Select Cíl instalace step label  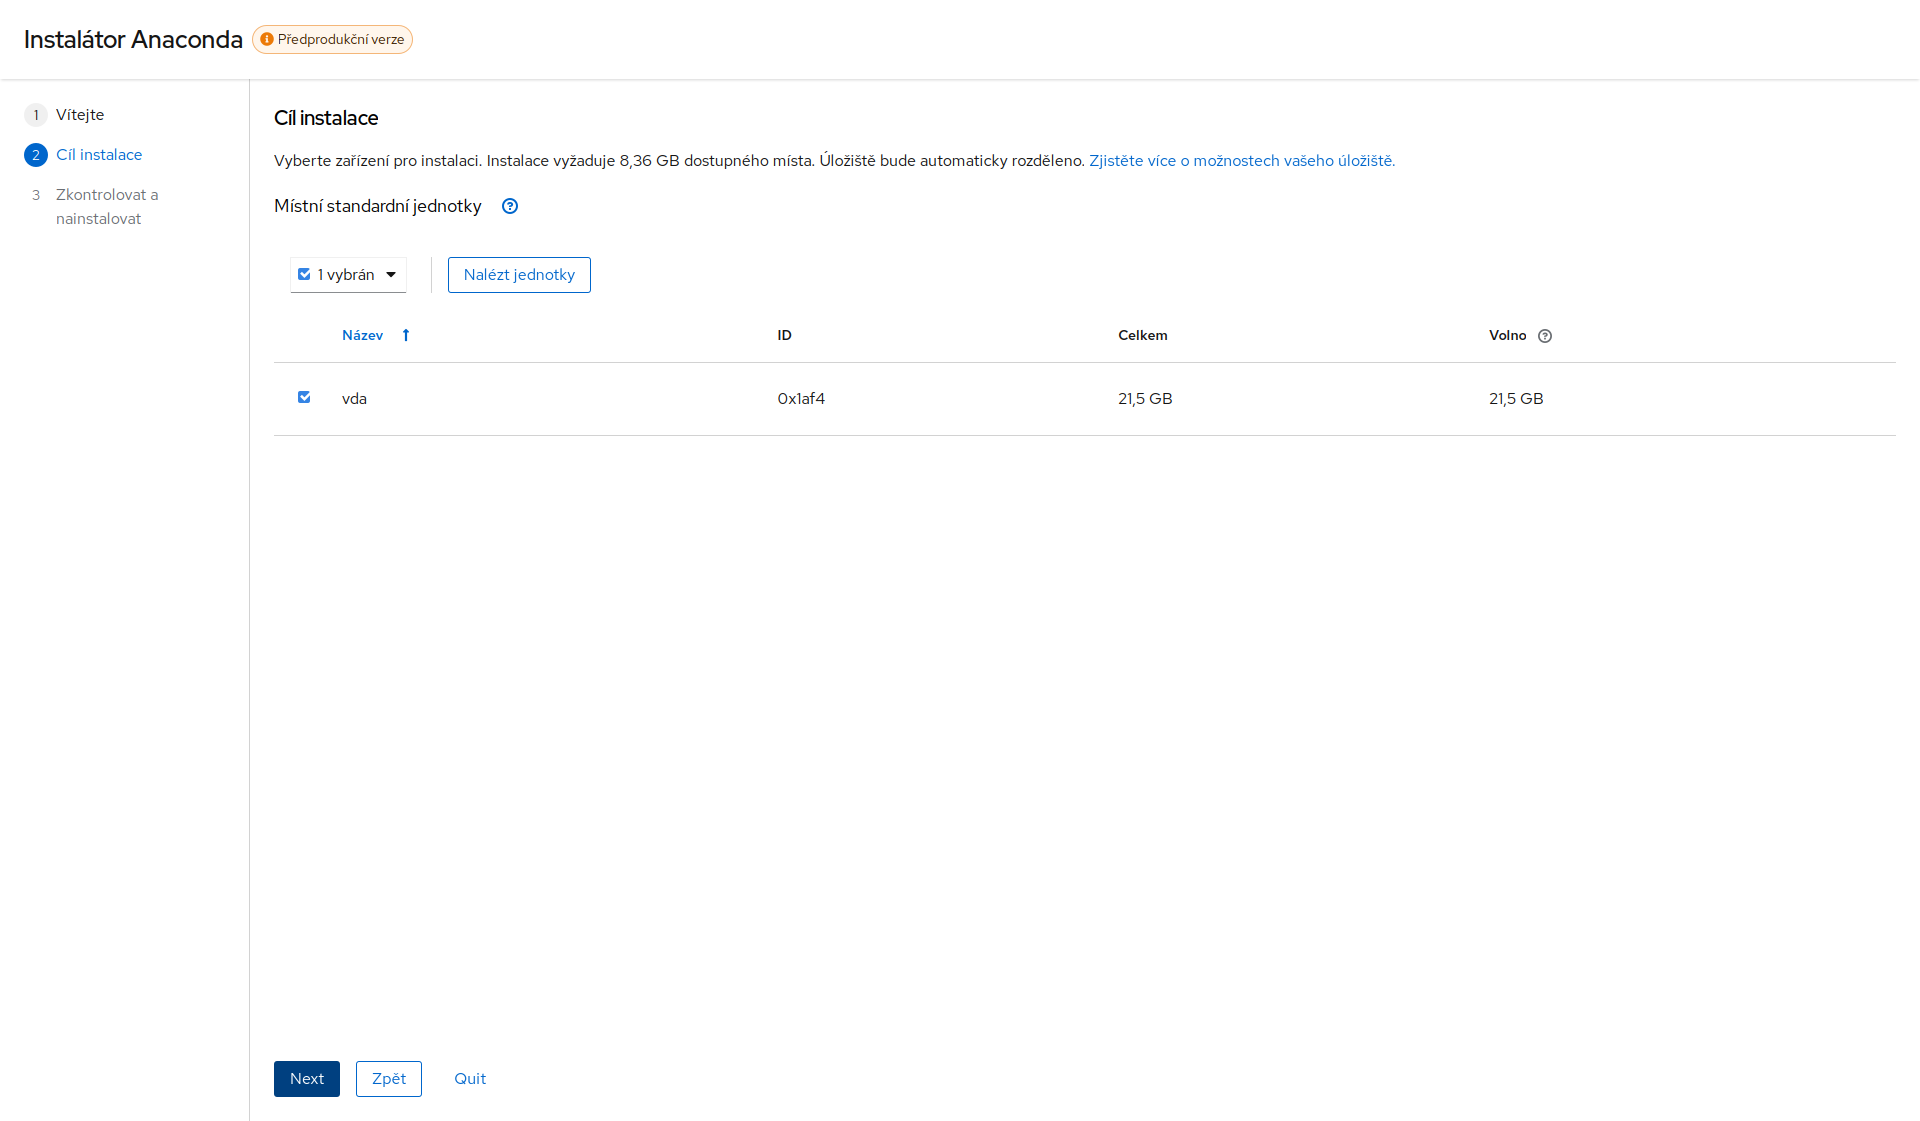tap(99, 155)
